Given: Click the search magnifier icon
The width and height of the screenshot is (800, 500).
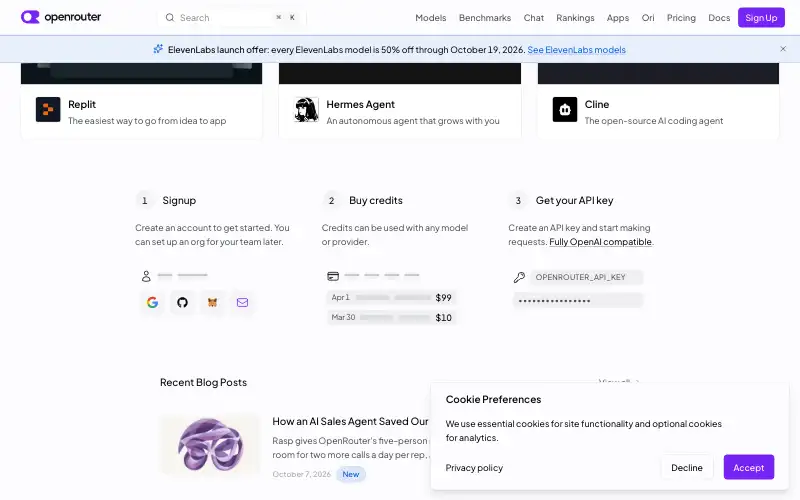Looking at the screenshot, I should pyautogui.click(x=170, y=18).
